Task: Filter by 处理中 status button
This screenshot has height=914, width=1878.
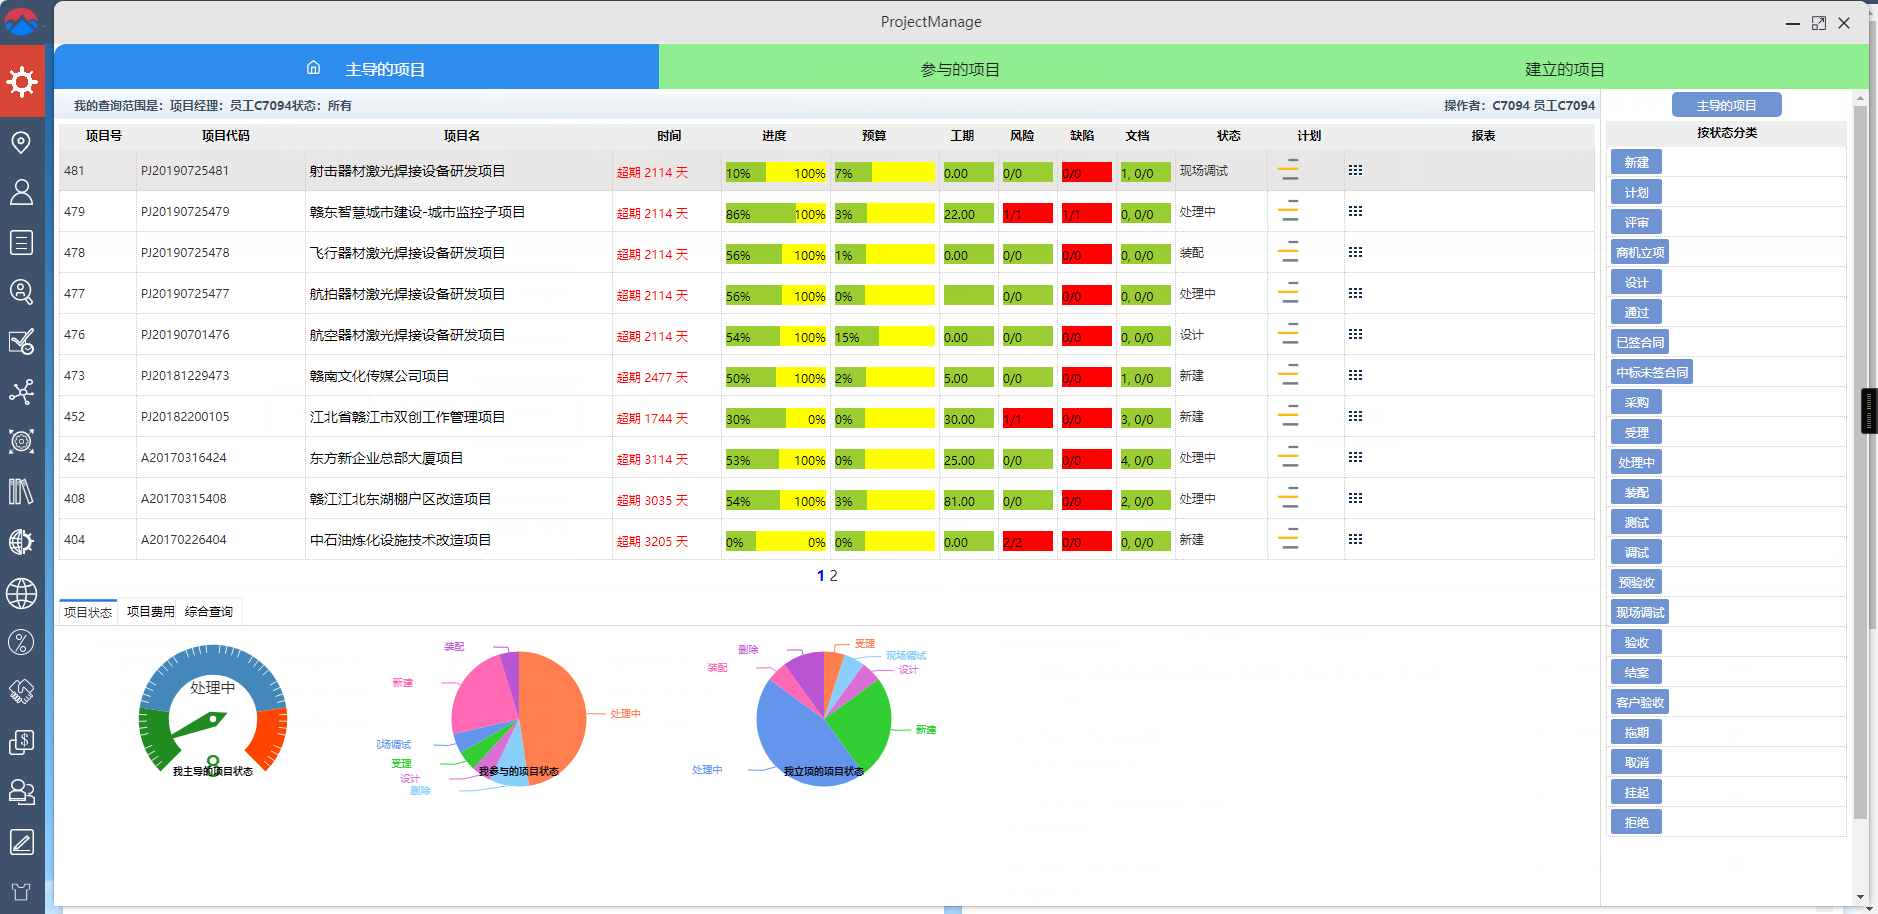Action: (1636, 462)
